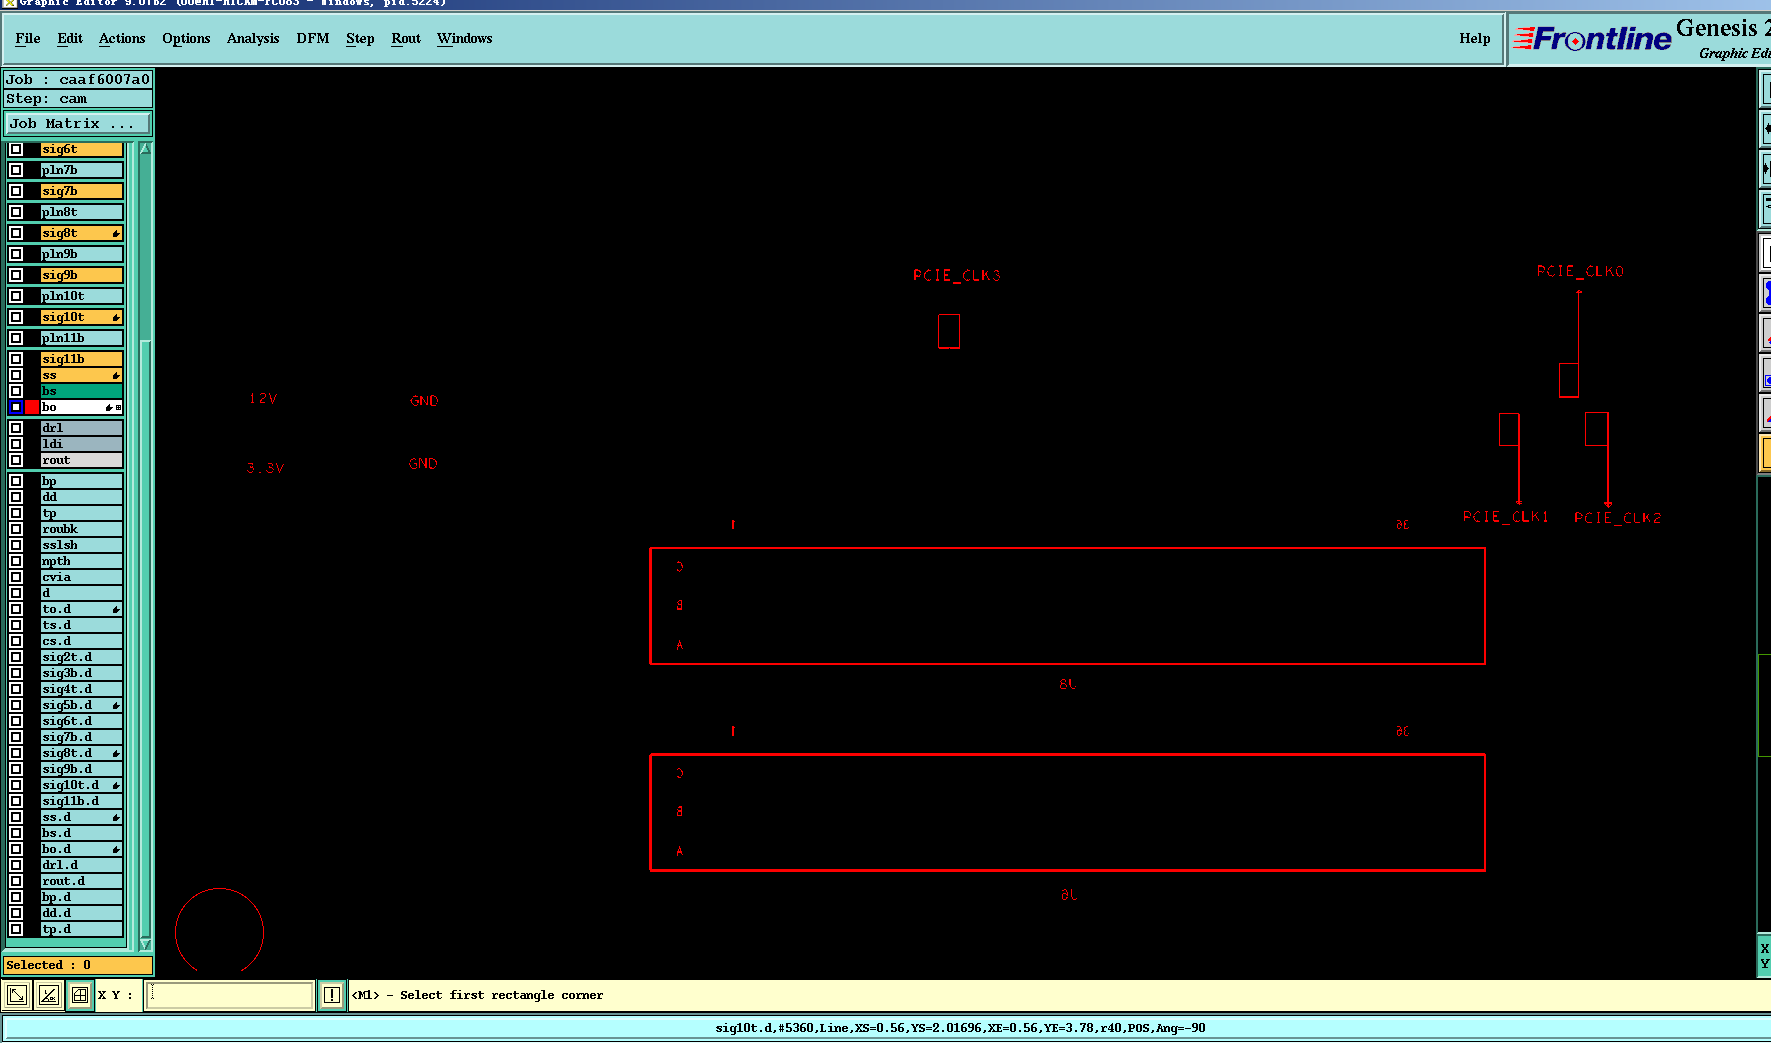Image resolution: width=1771 pixels, height=1043 pixels.
Task: Click the scroll down arrow of the layer list
Action: (145, 943)
